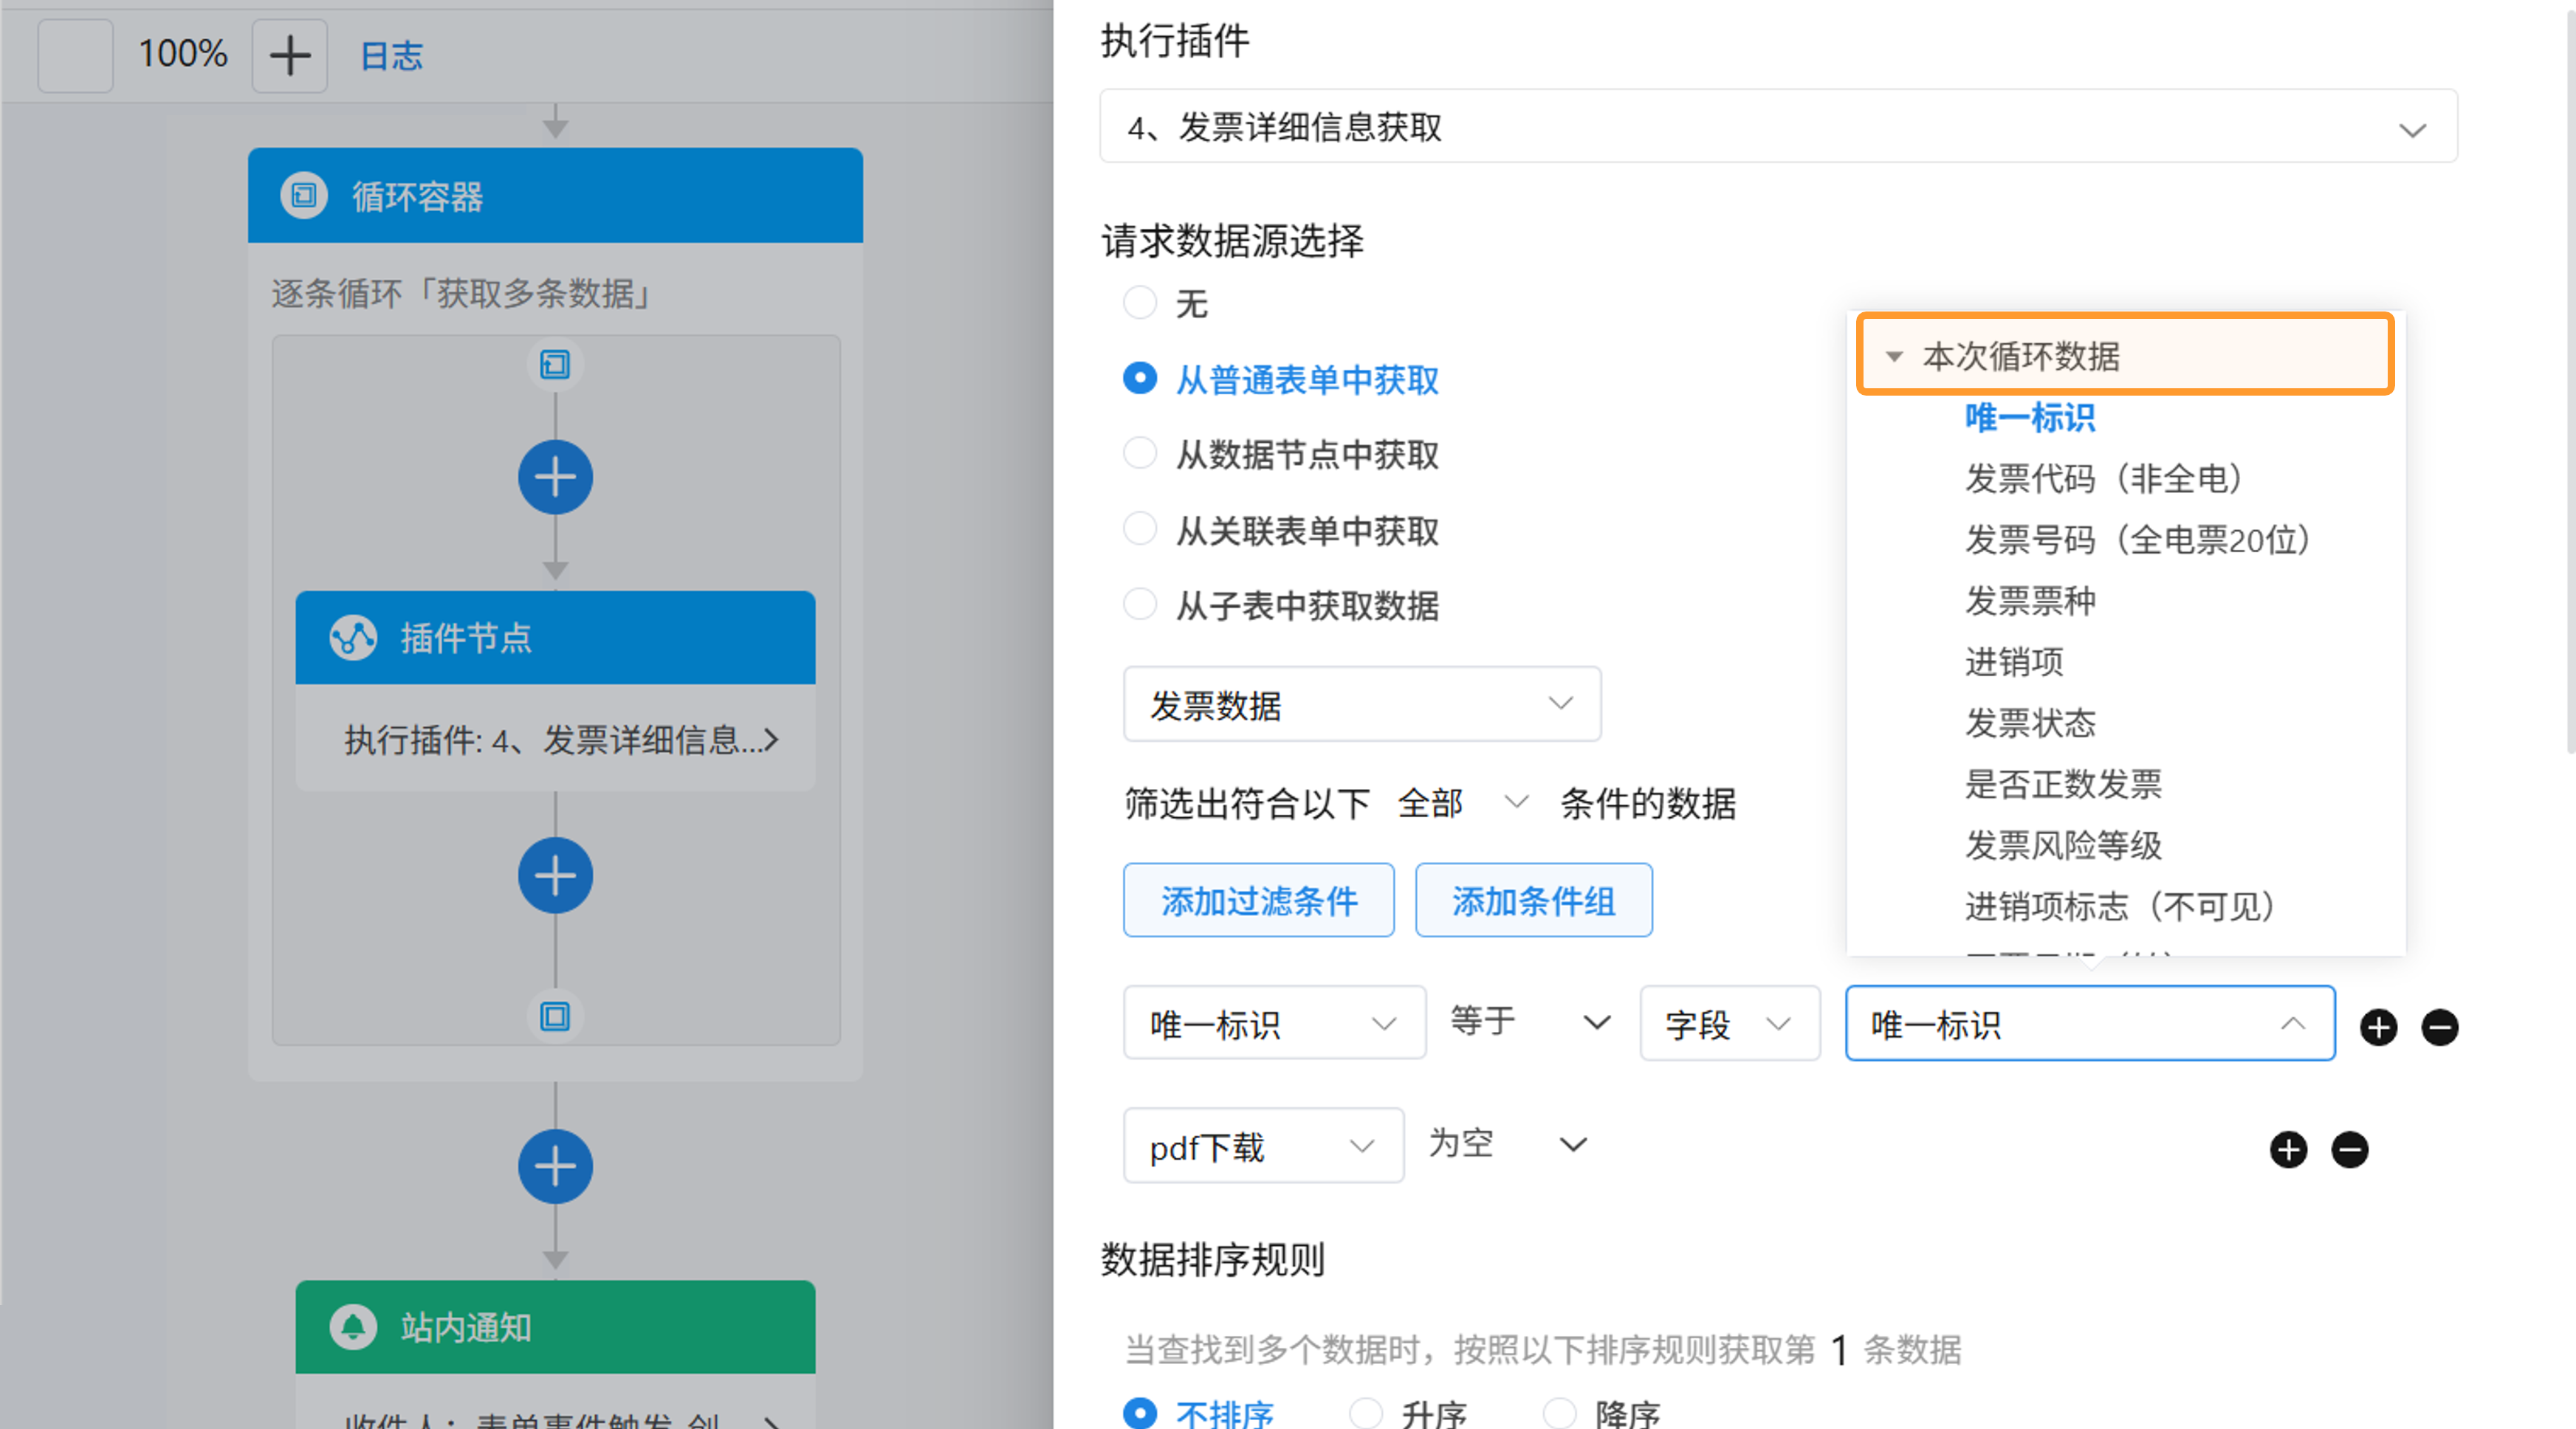Click the 插件节点 plugin node icon
This screenshot has height=1429, width=2576.
coord(352,637)
